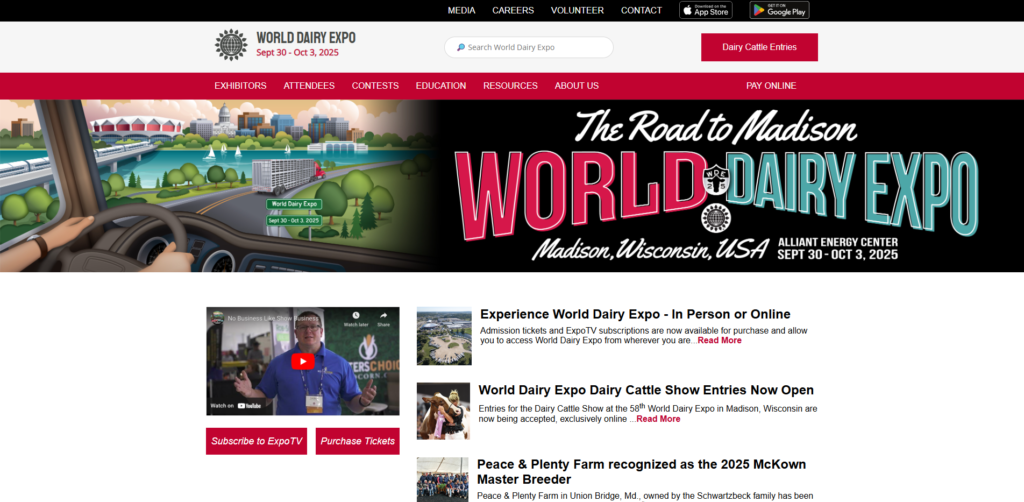Click the Road to Madison hero banner
Viewport: 1024px width, 502px height.
point(512,185)
